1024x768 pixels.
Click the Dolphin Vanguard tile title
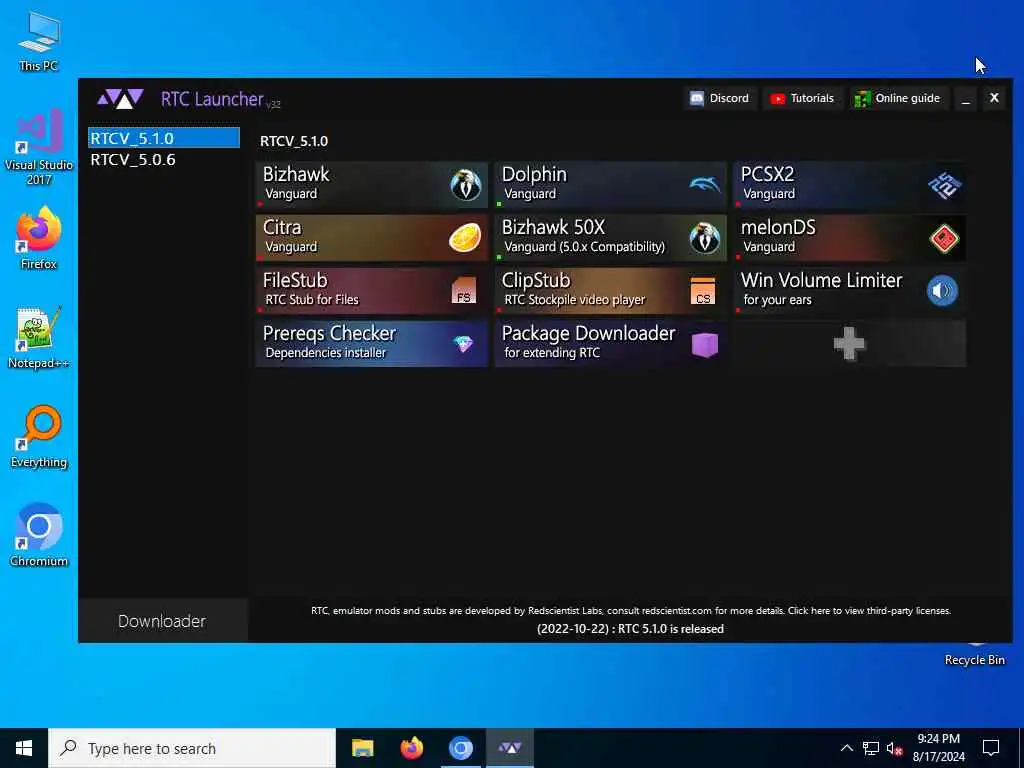pyautogui.click(x=534, y=174)
